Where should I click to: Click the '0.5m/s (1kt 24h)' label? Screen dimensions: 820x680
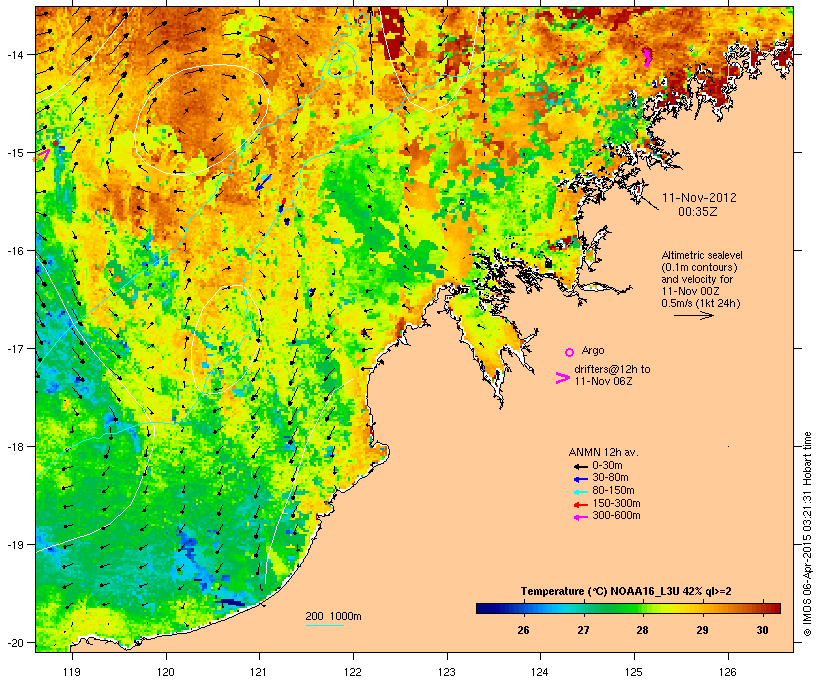(x=701, y=303)
